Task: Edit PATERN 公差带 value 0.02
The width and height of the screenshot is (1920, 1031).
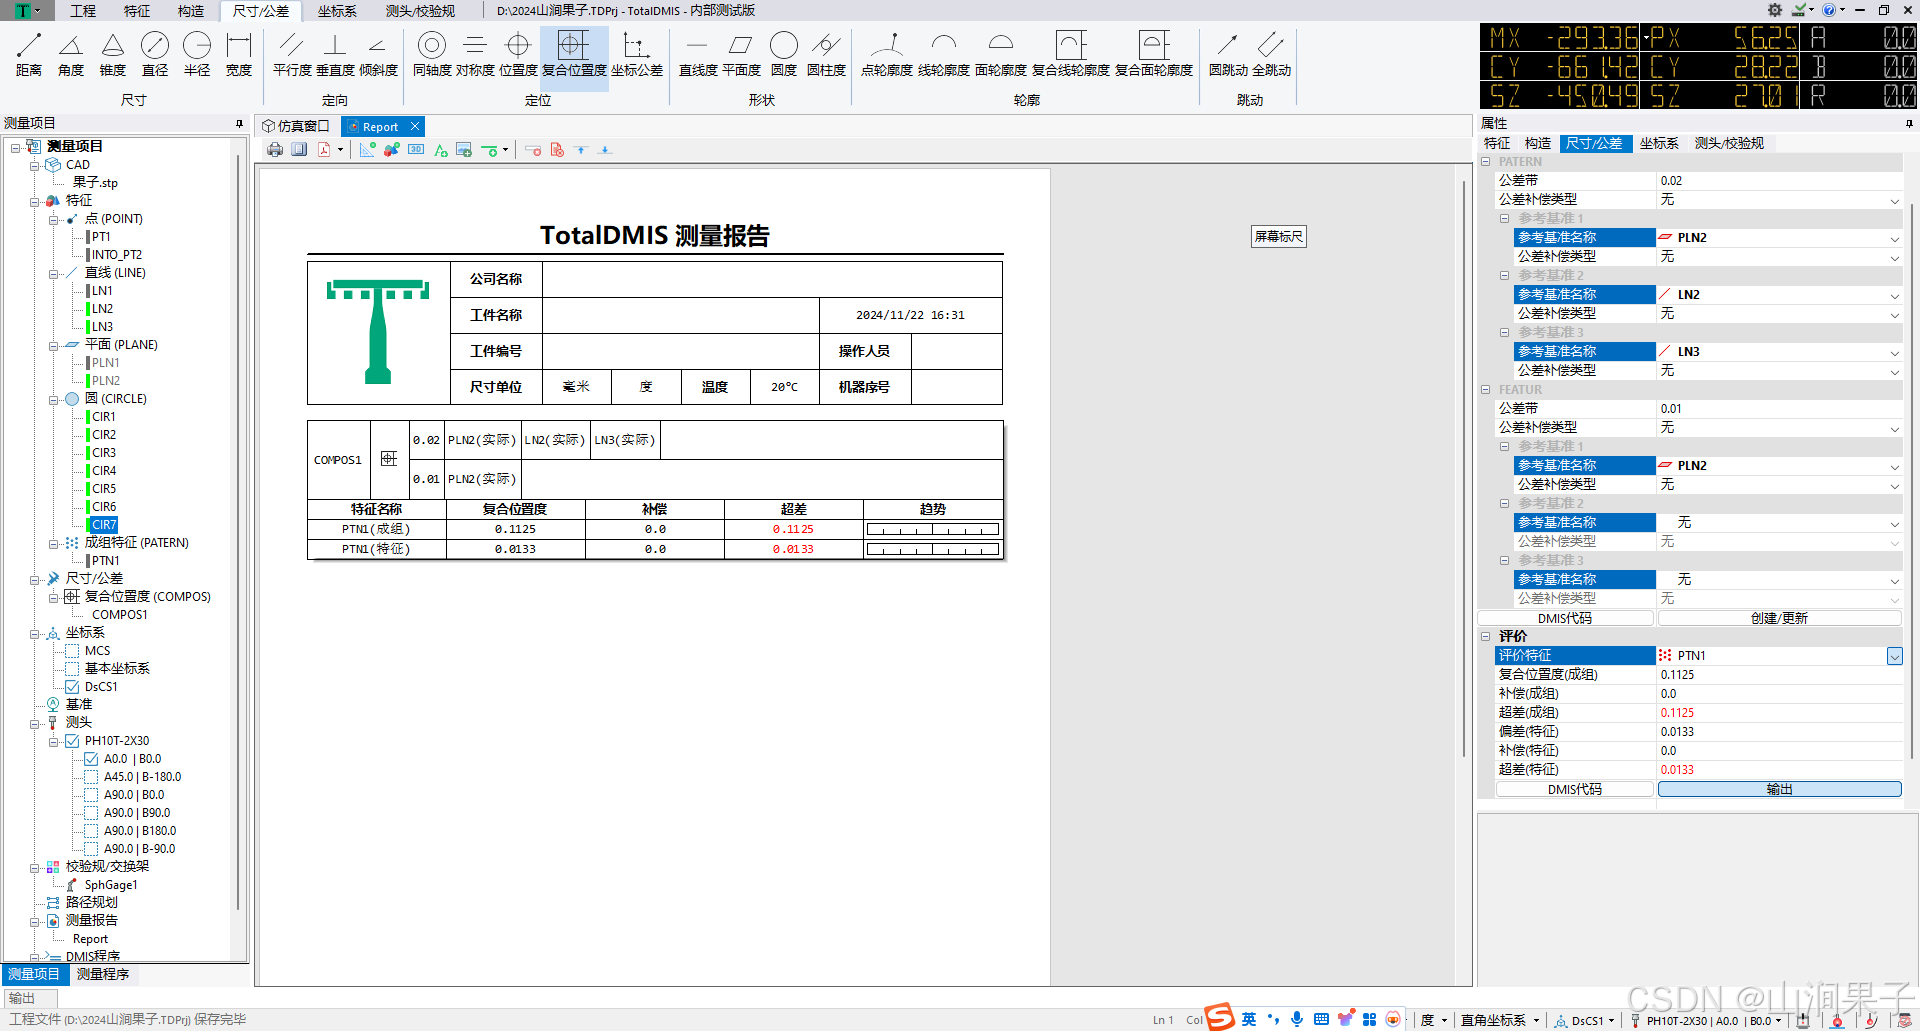Action: (1779, 181)
